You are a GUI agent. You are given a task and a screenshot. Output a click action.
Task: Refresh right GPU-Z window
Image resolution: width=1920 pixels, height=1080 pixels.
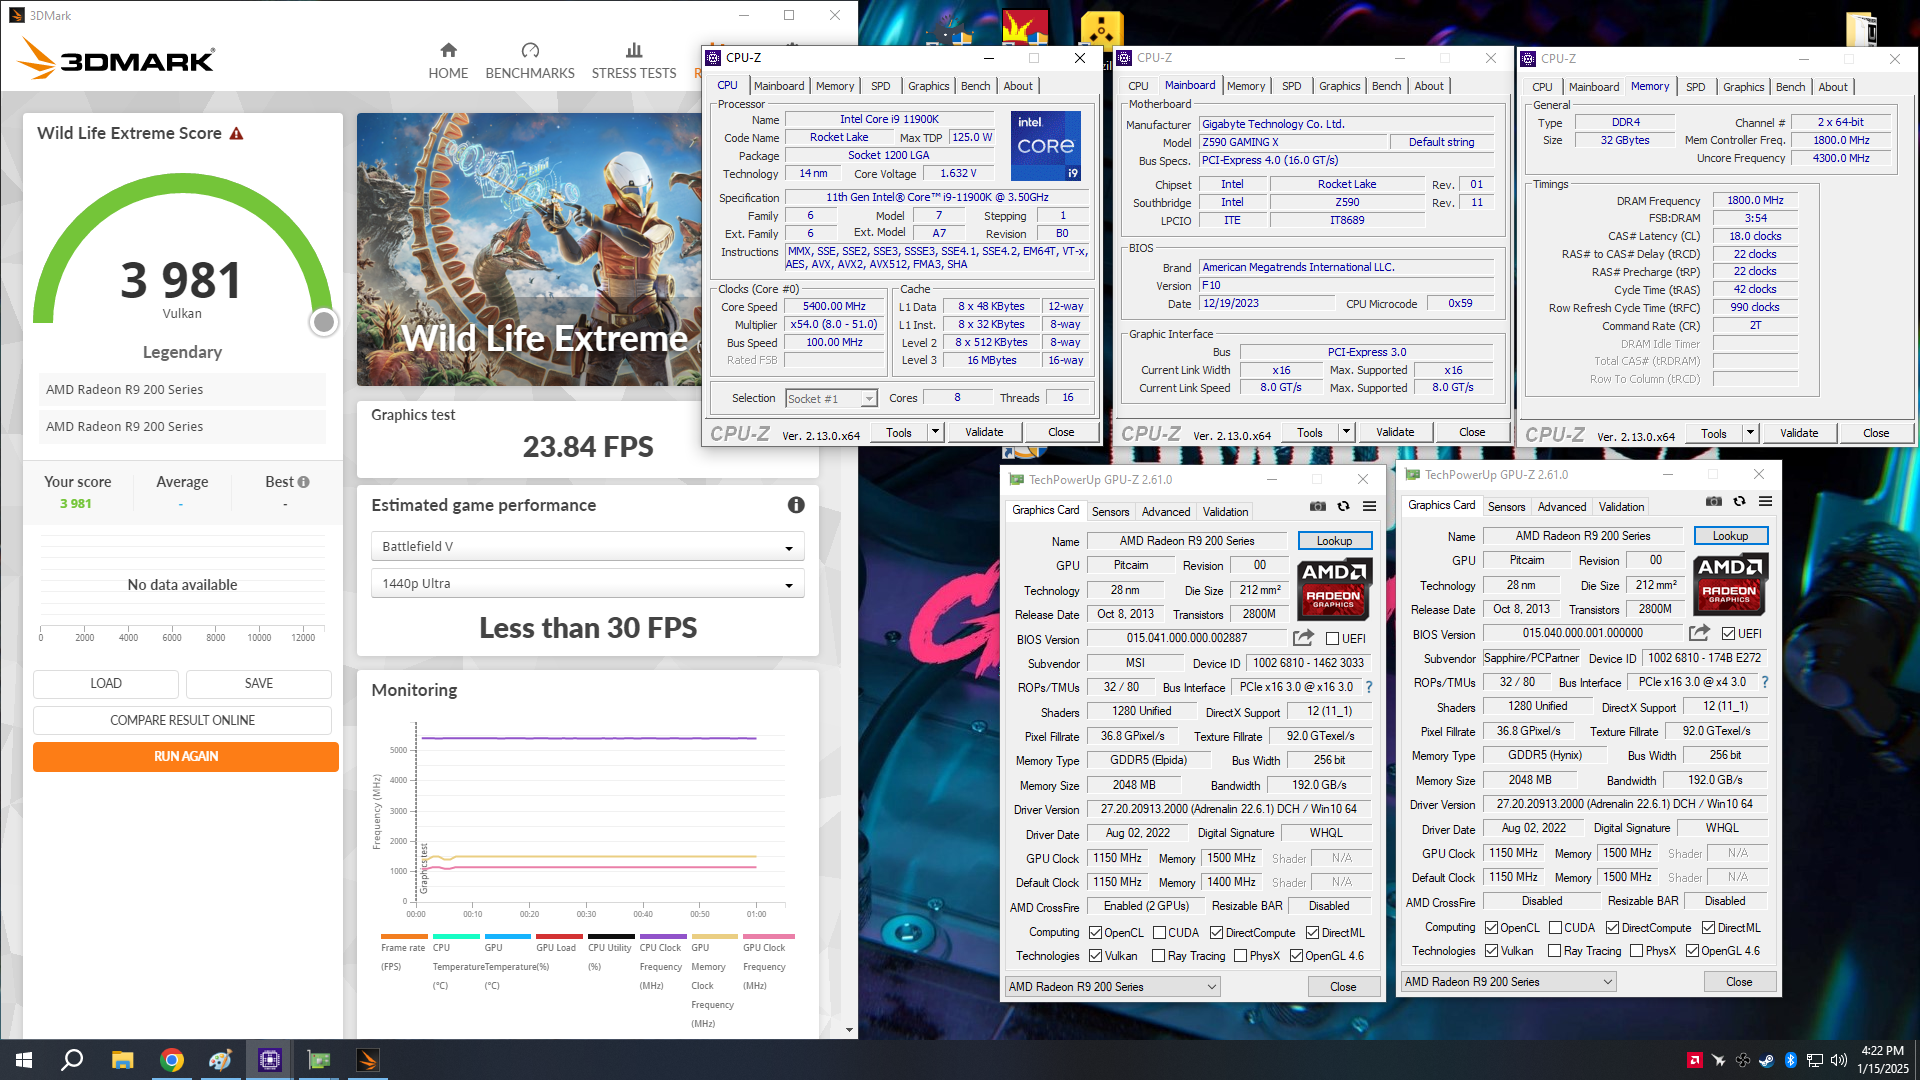pyautogui.click(x=1740, y=502)
